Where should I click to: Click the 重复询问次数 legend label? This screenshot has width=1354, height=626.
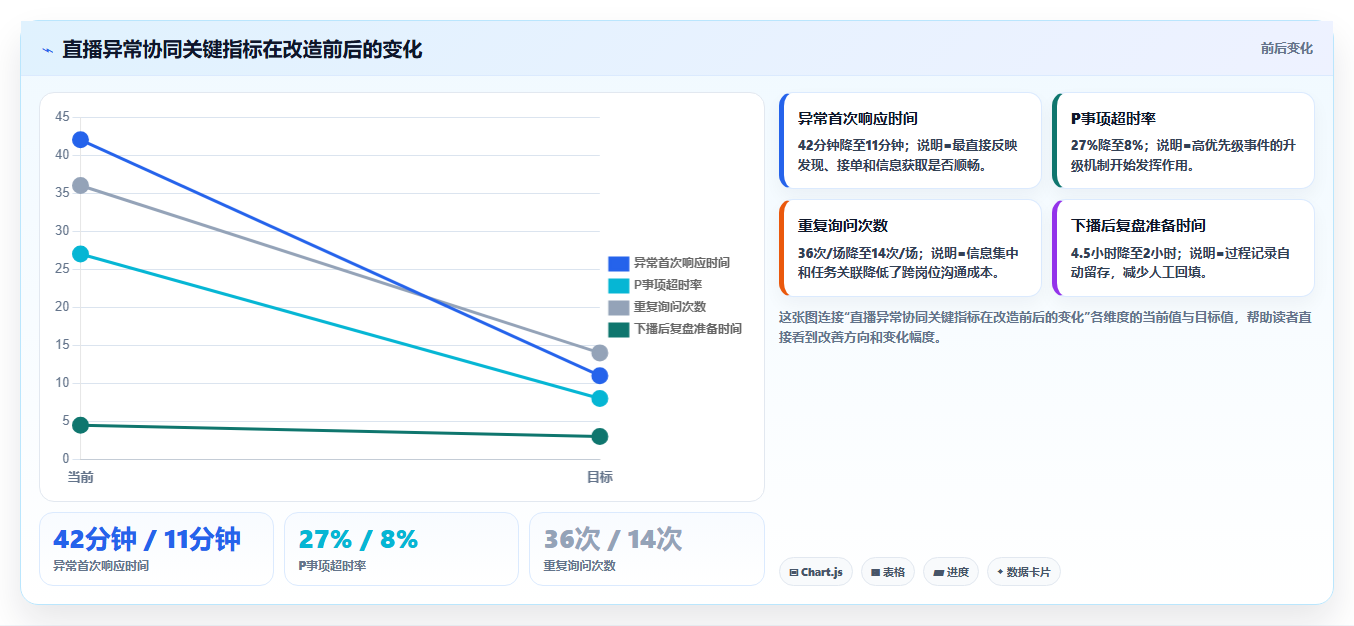[669, 307]
